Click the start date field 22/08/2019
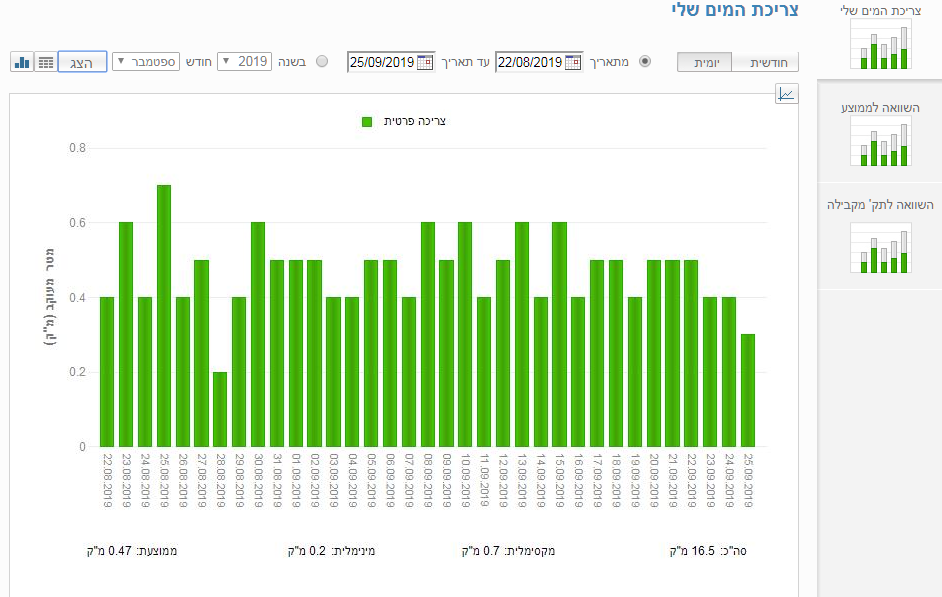942x597 pixels. pos(530,62)
